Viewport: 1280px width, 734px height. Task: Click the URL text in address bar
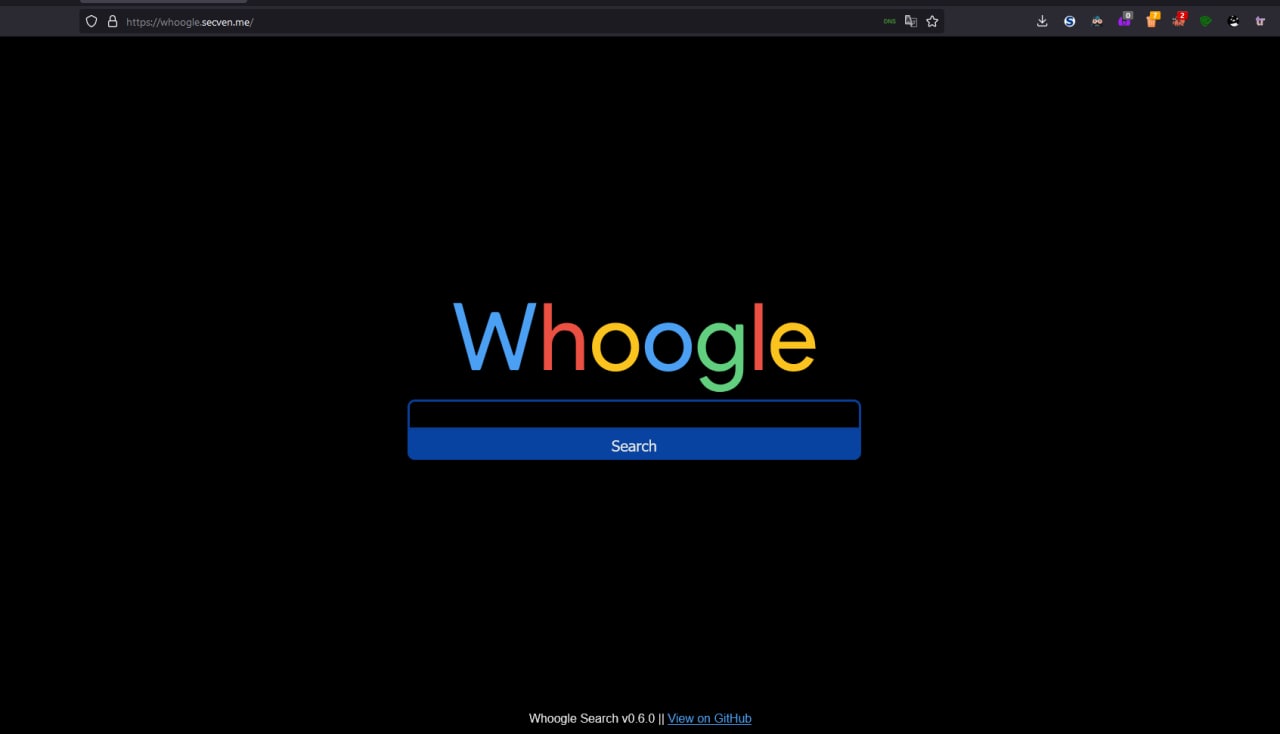pos(189,21)
